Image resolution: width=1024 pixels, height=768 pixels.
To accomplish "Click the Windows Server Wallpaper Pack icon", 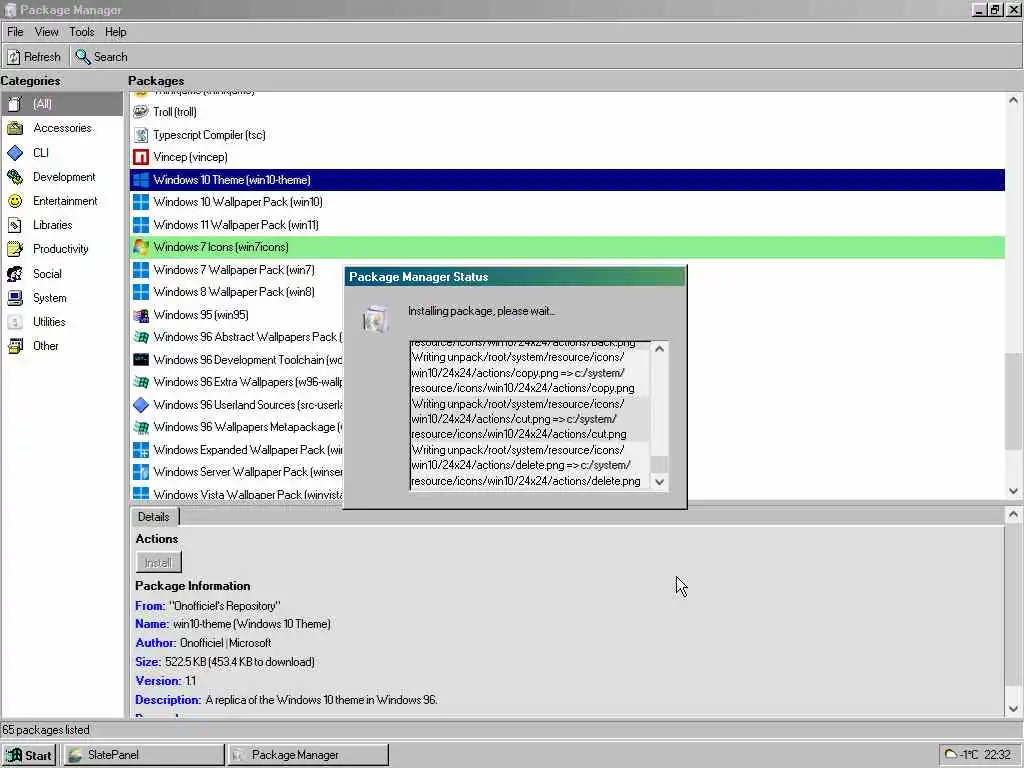I will pyautogui.click(x=140, y=472).
